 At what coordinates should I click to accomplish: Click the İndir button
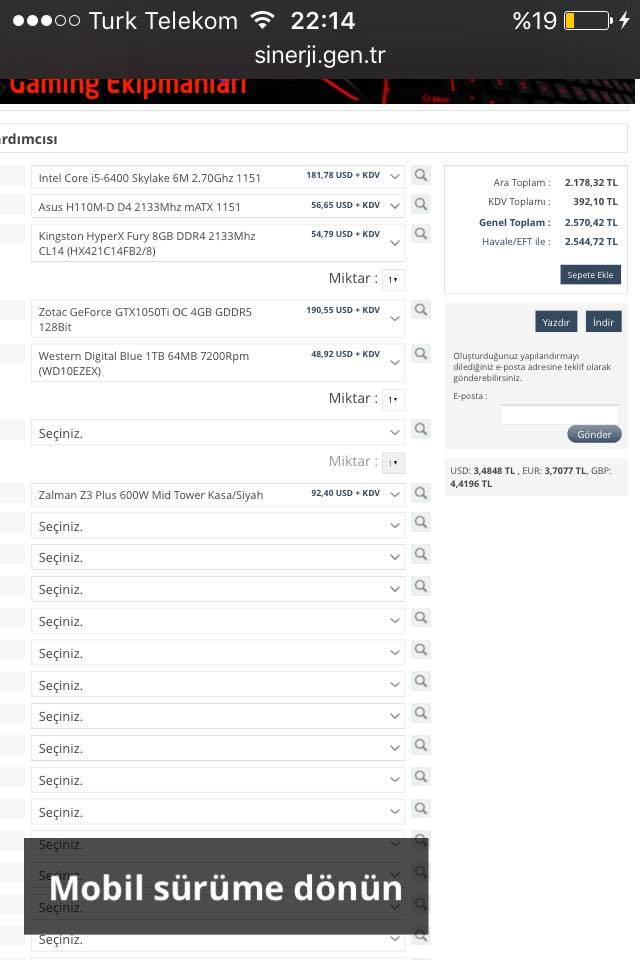pos(603,322)
